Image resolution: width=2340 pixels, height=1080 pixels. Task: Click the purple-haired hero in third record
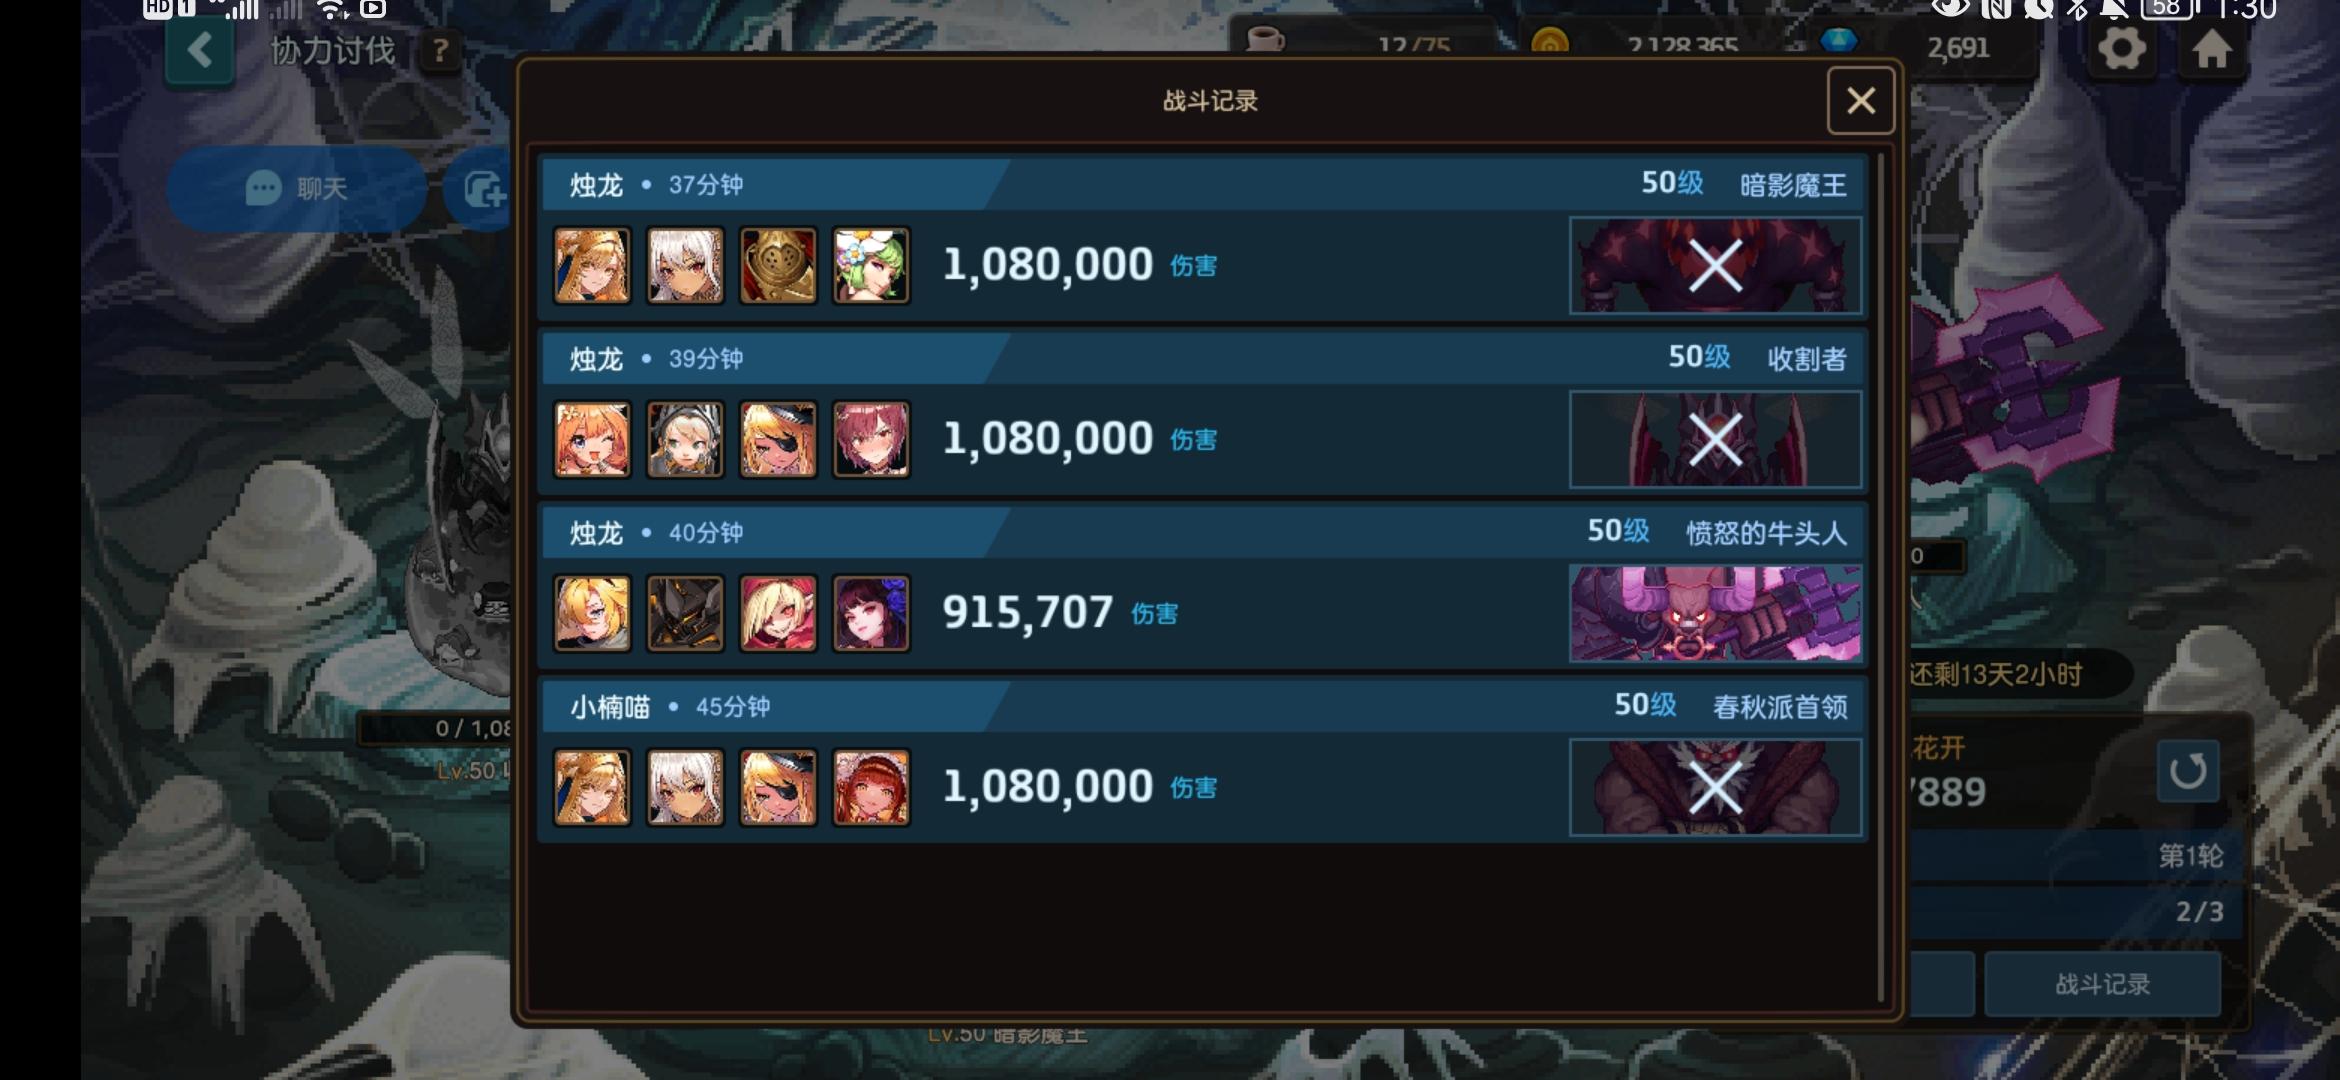point(871,613)
